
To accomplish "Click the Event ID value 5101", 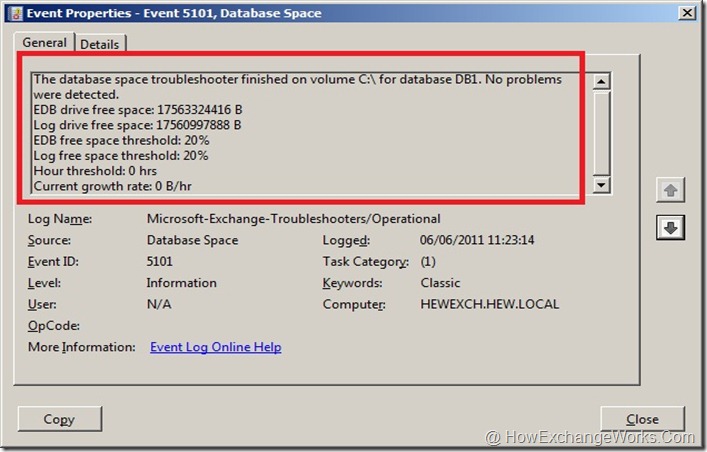I will tap(161, 262).
